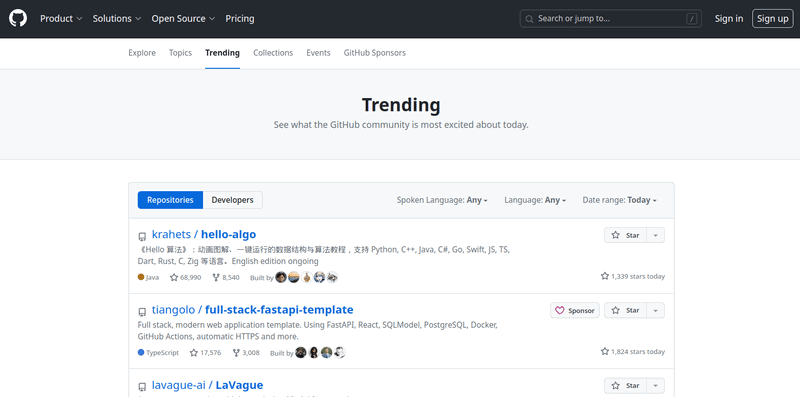Screen dimensions: 800x397
Task: Go to the Collections tab
Action: point(273,53)
